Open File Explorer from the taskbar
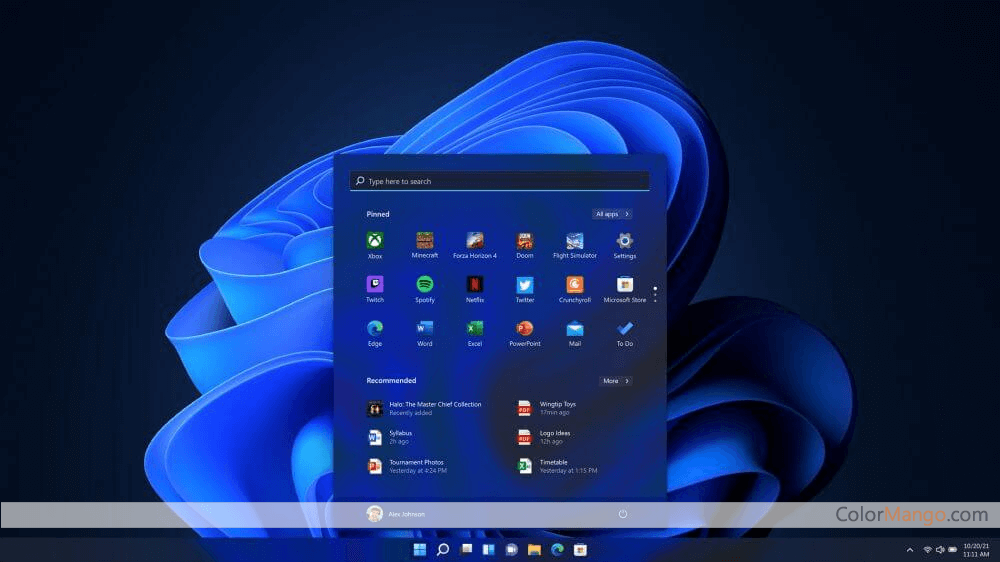 (x=535, y=550)
